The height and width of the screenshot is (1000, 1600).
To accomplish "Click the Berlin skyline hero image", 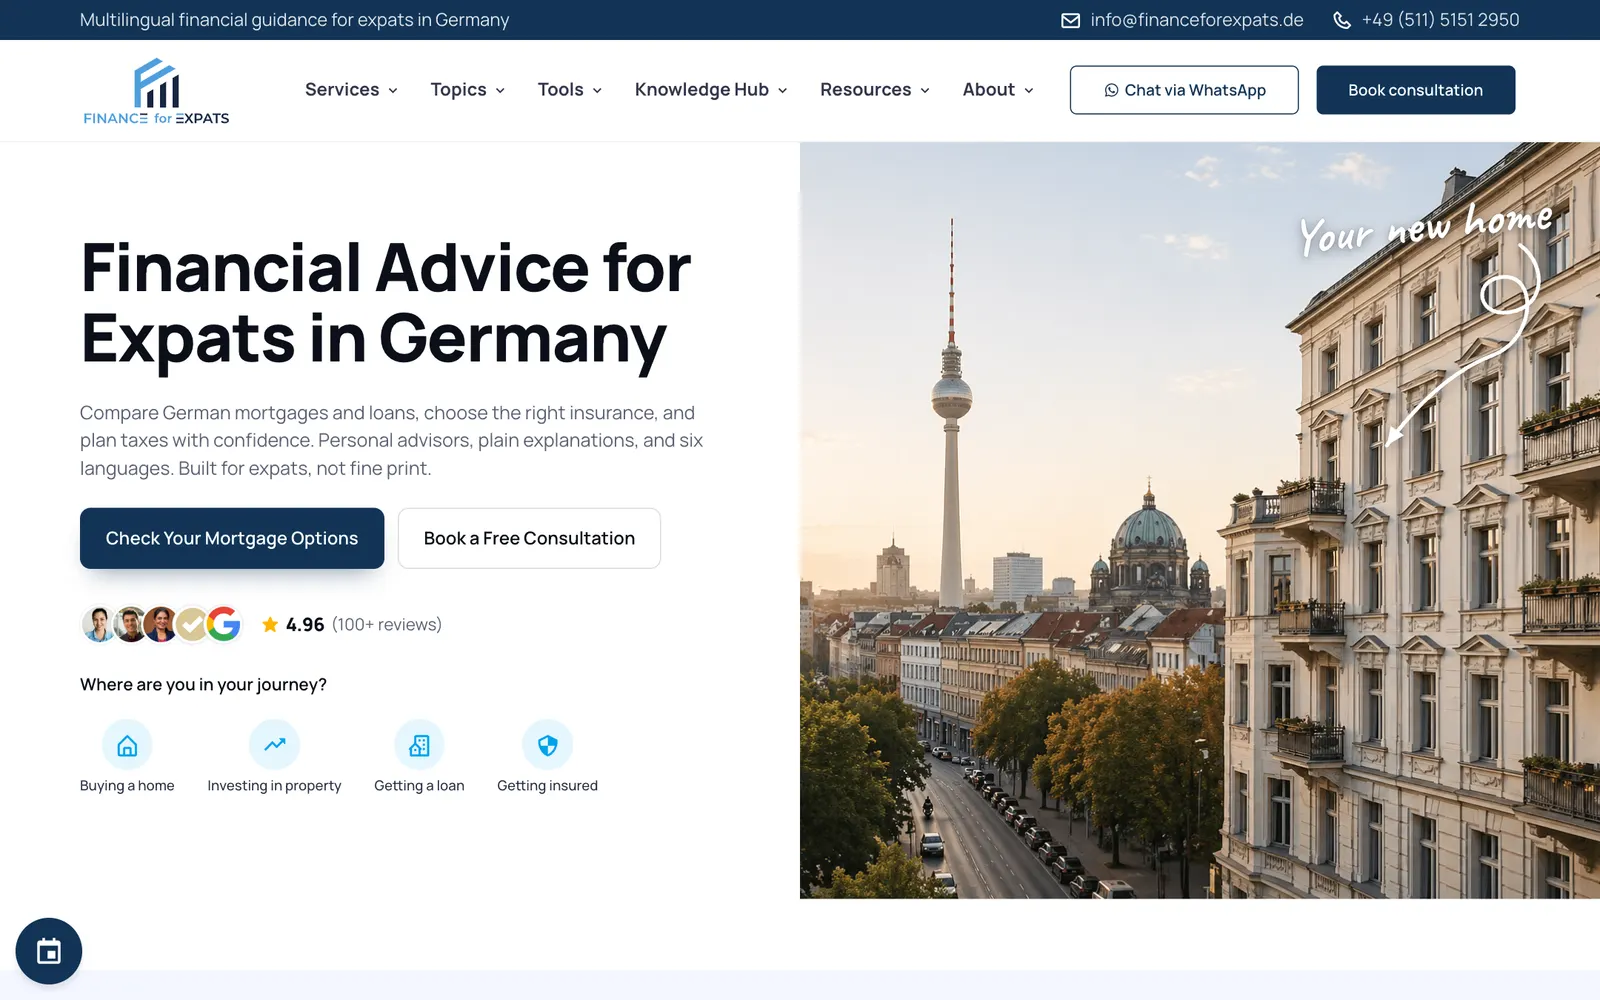I will tap(1200, 520).
